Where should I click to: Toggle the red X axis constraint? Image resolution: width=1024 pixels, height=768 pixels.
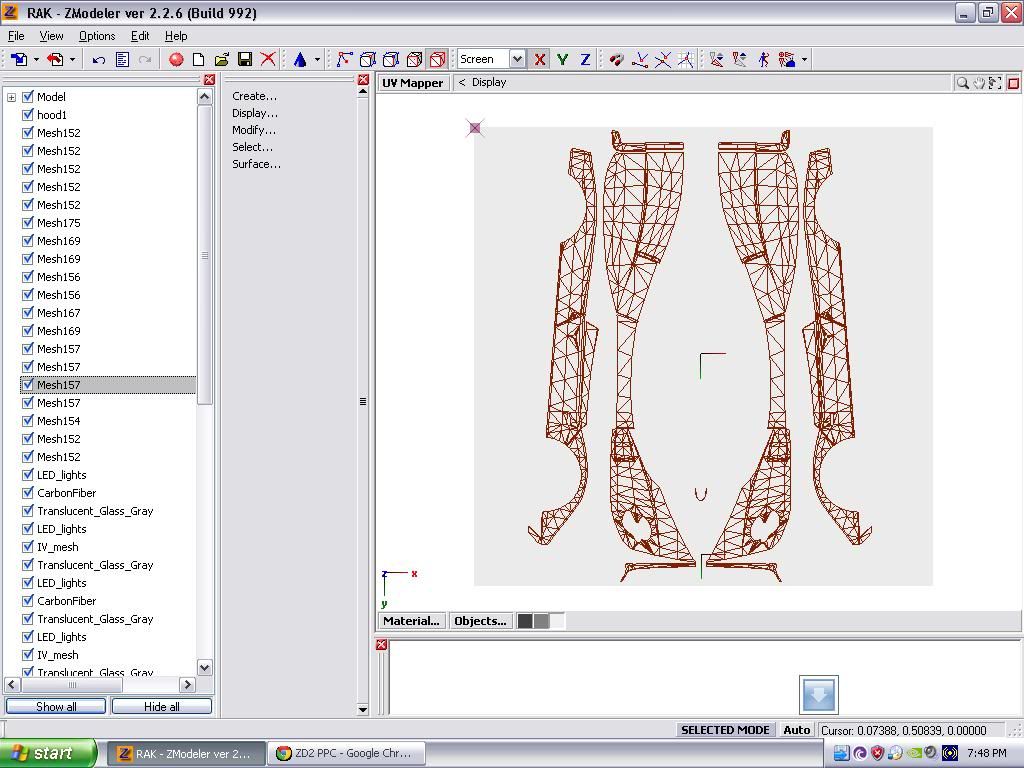click(x=540, y=60)
